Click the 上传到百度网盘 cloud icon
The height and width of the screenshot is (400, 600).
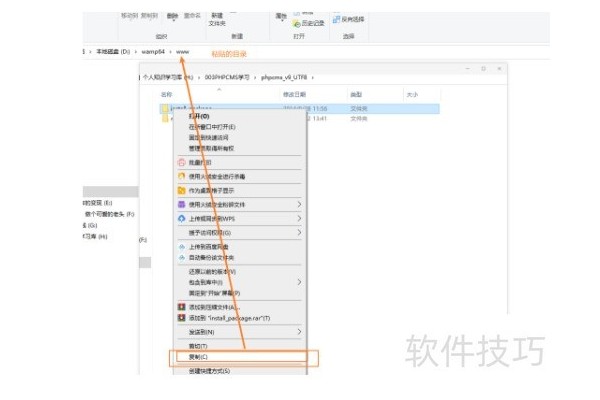pyautogui.click(x=182, y=247)
